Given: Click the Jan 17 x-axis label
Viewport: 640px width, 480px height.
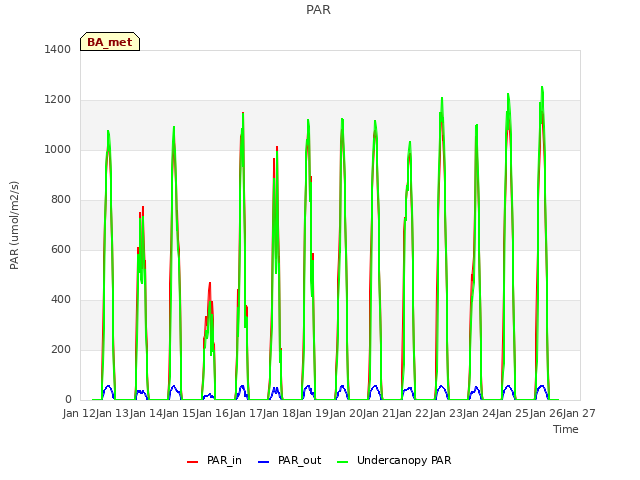Looking at the screenshot, I should pyautogui.click(x=246, y=413).
